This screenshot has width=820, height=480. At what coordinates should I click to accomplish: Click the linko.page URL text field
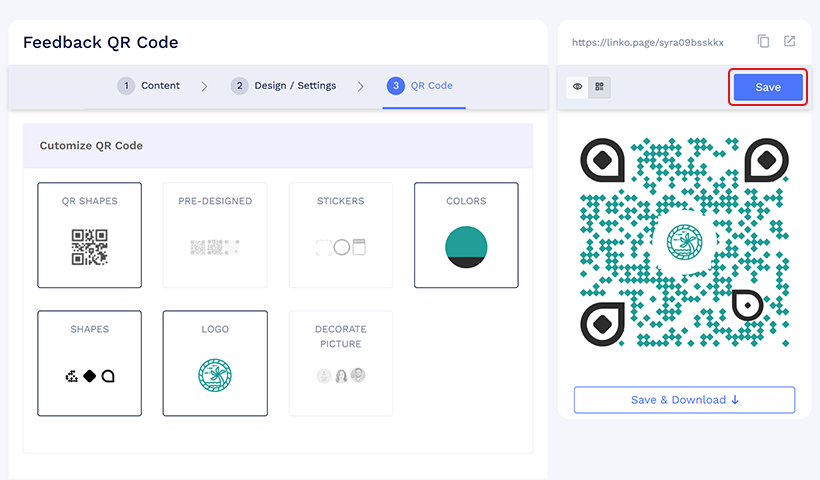647,43
